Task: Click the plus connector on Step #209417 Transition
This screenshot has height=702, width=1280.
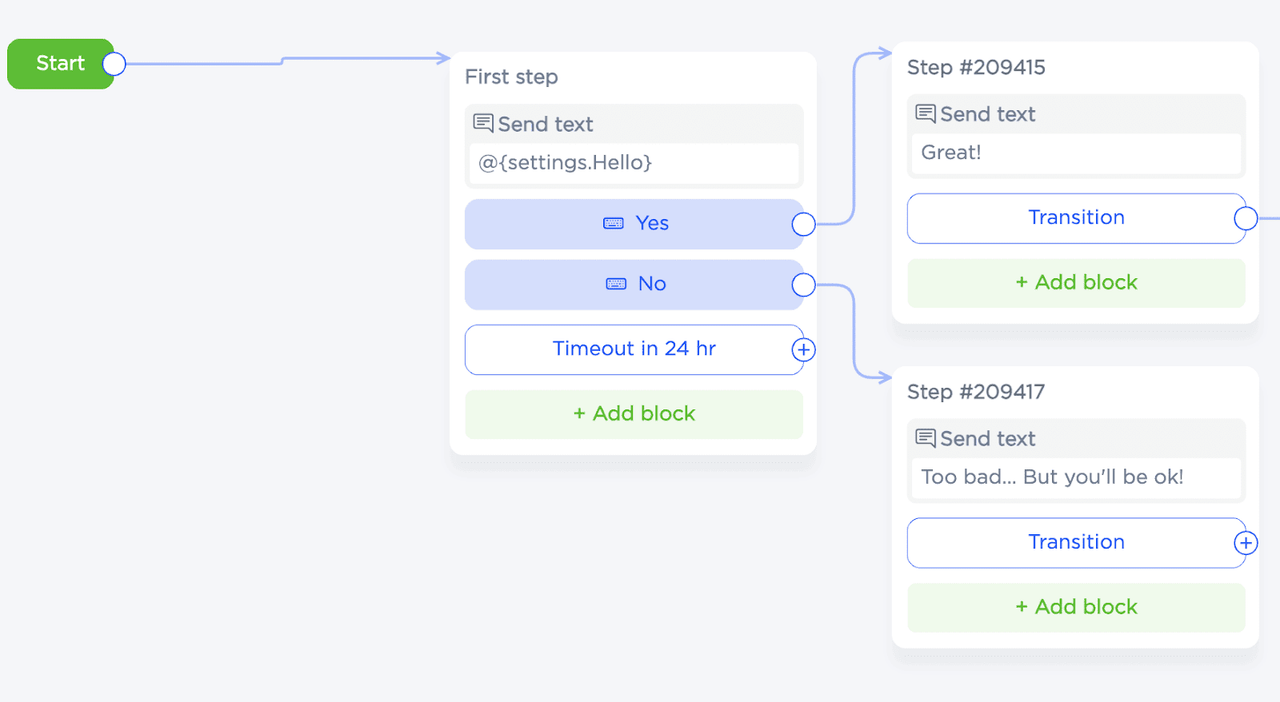Action: point(1245,543)
